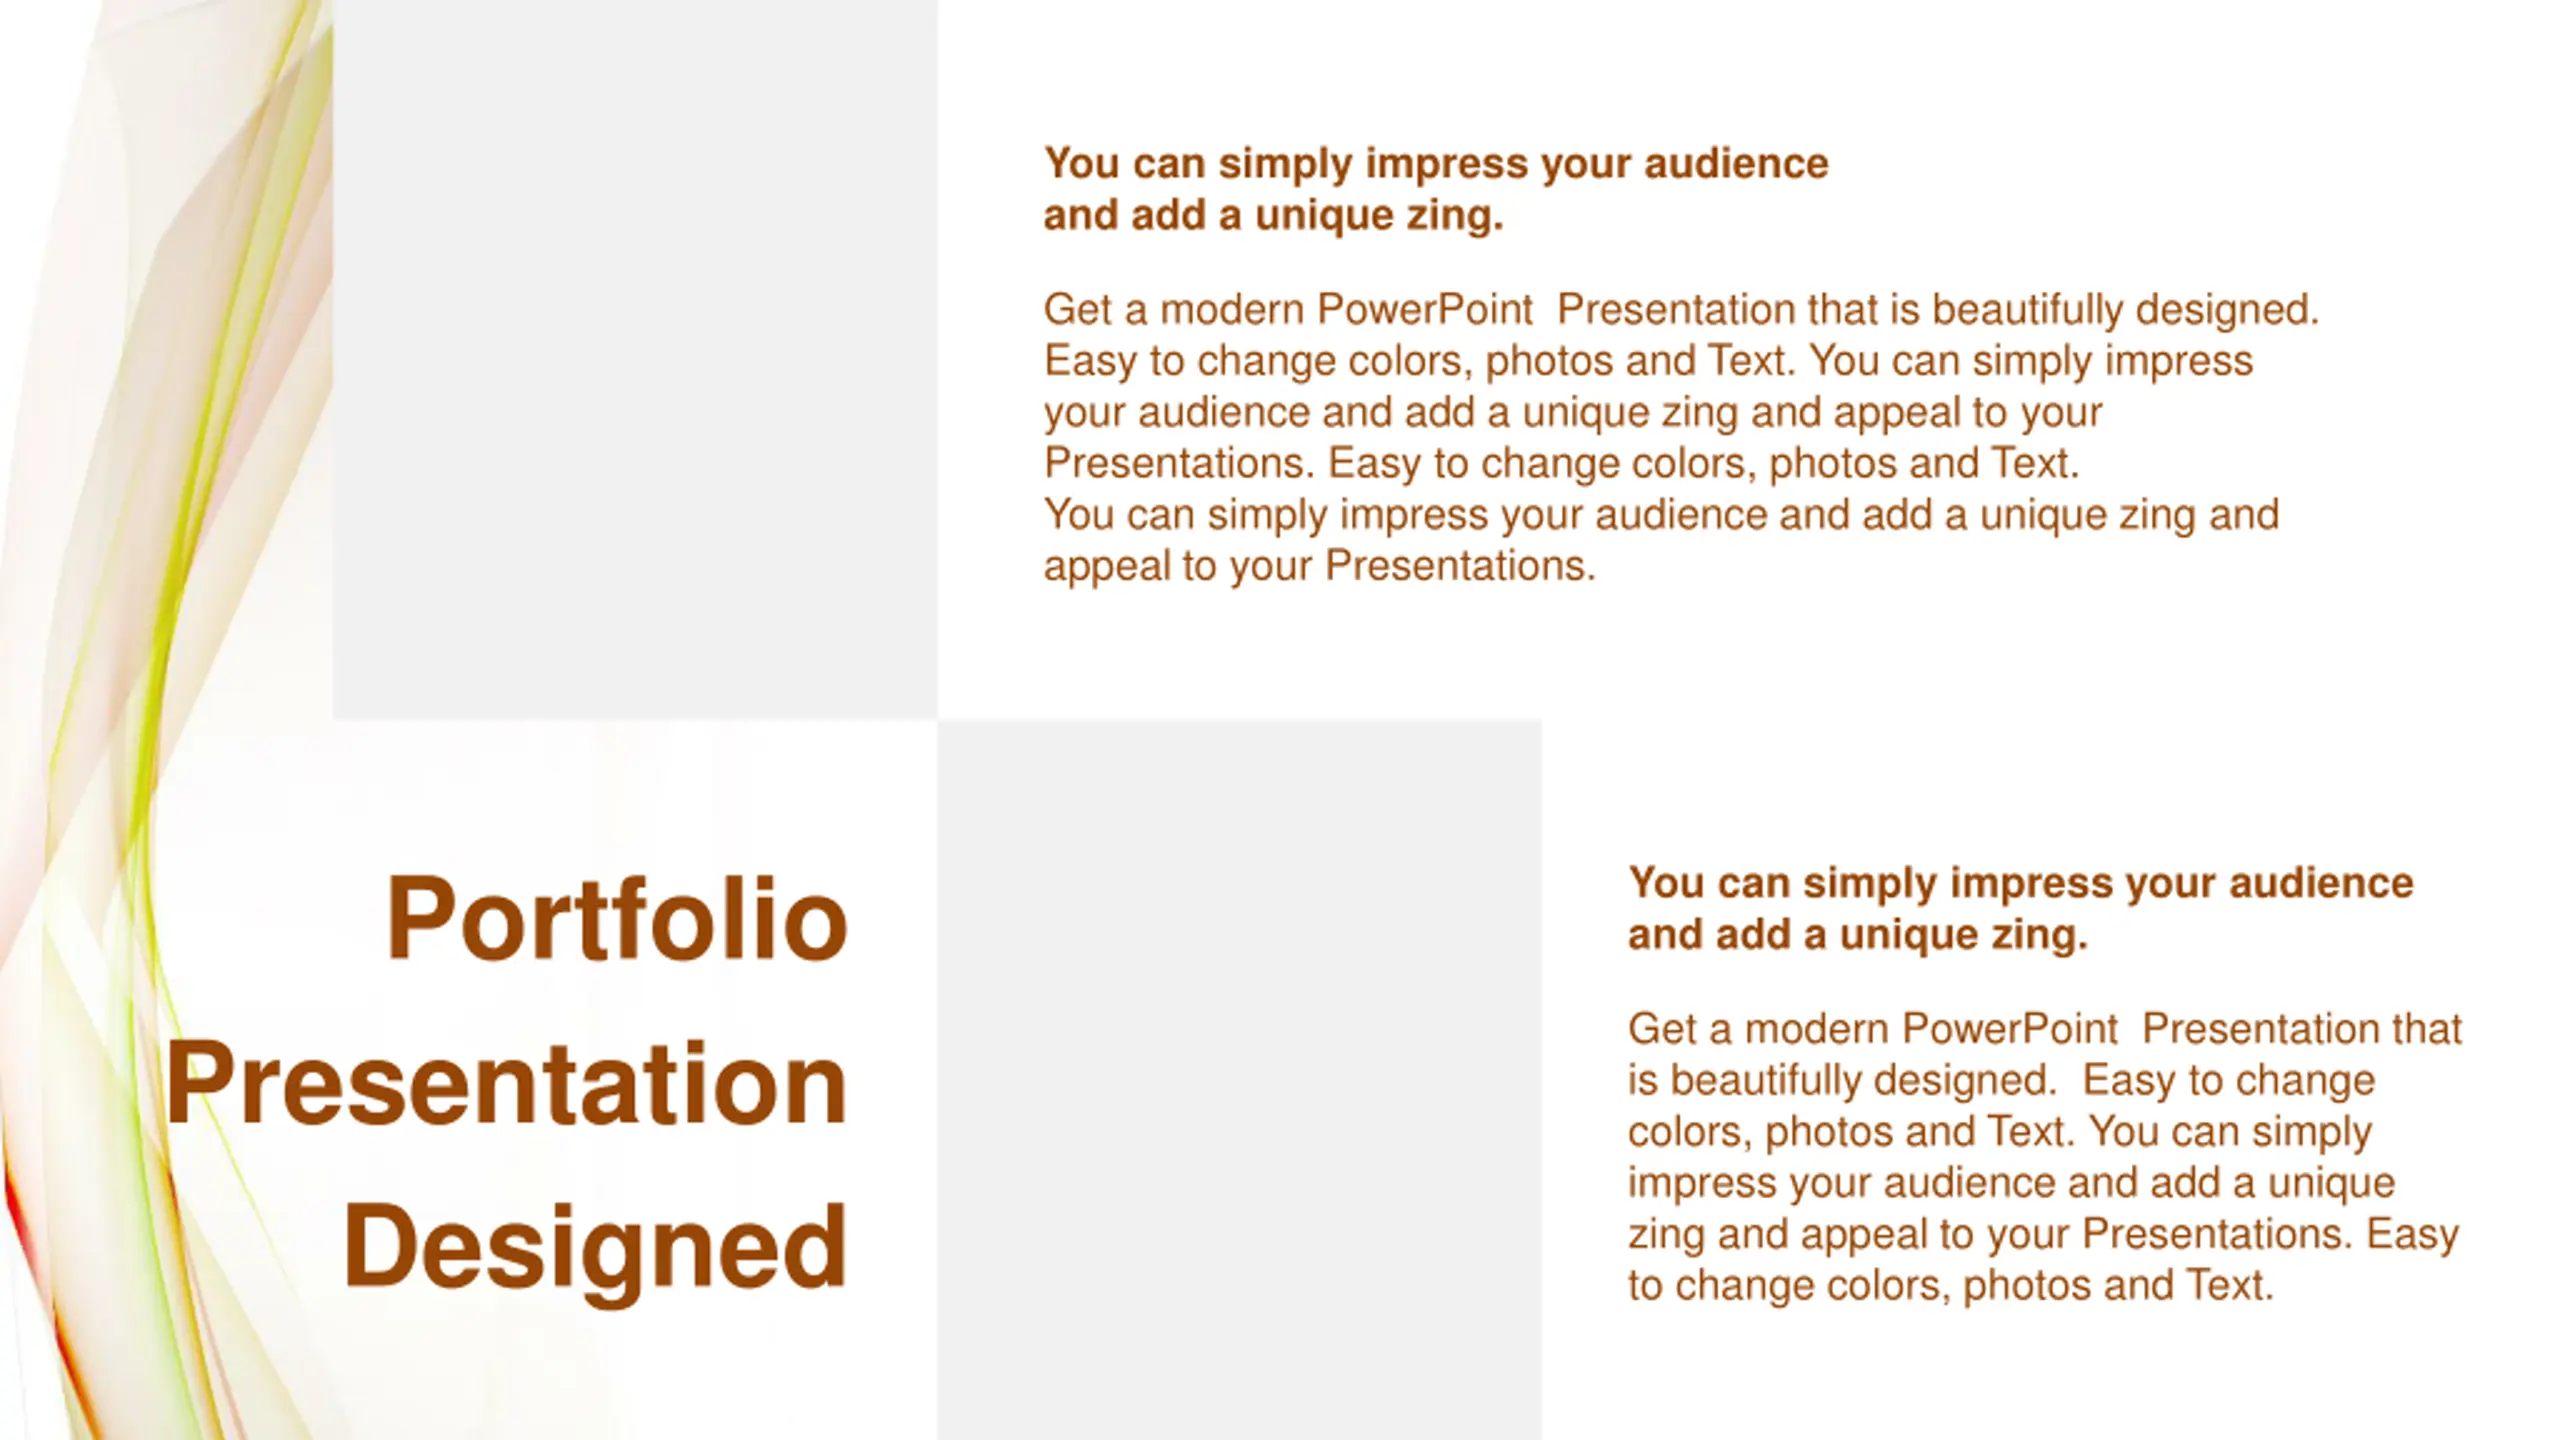2560x1440 pixels.
Task: Click the bottom-right bold heading text
Action: pos(2020,883)
